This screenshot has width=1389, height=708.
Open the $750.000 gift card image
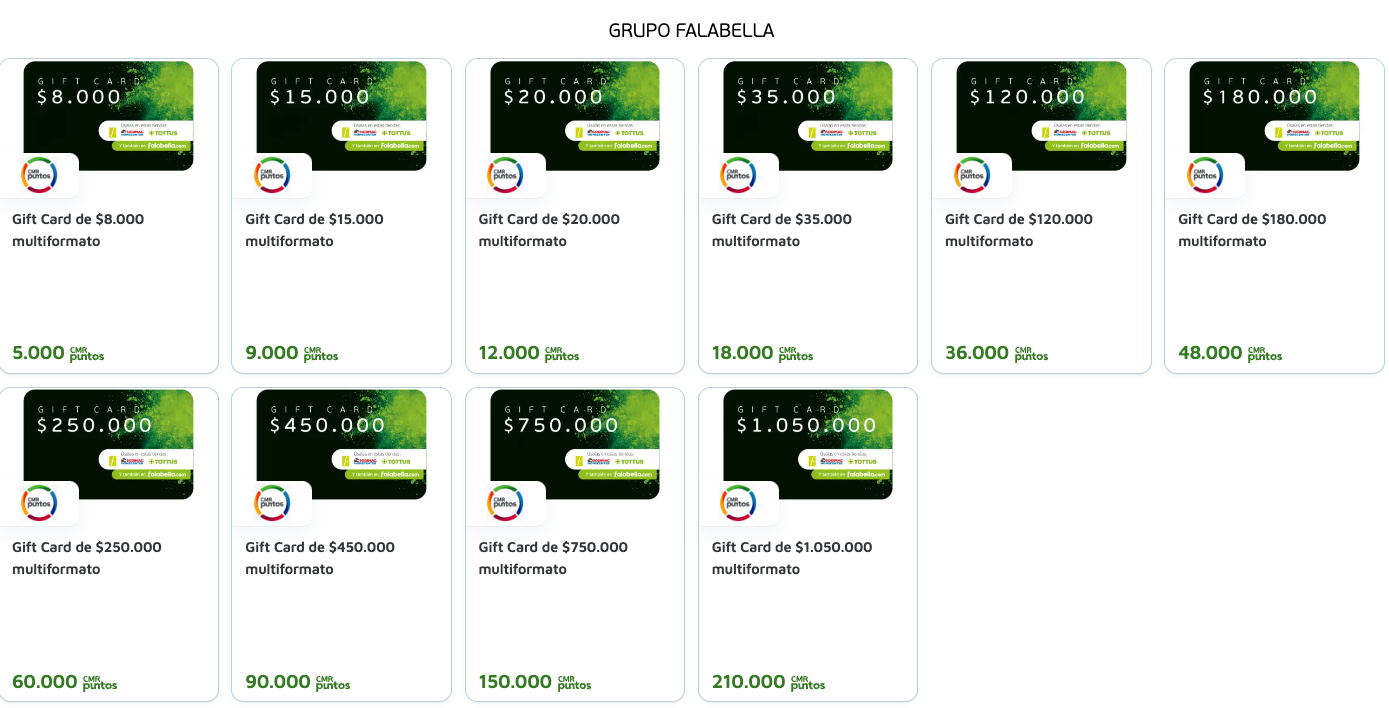point(574,443)
